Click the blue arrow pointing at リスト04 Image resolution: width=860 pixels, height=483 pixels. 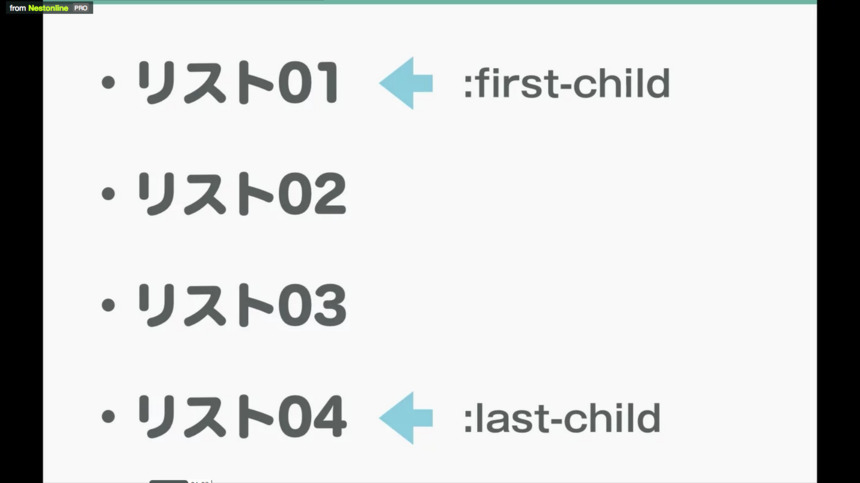[x=406, y=418]
